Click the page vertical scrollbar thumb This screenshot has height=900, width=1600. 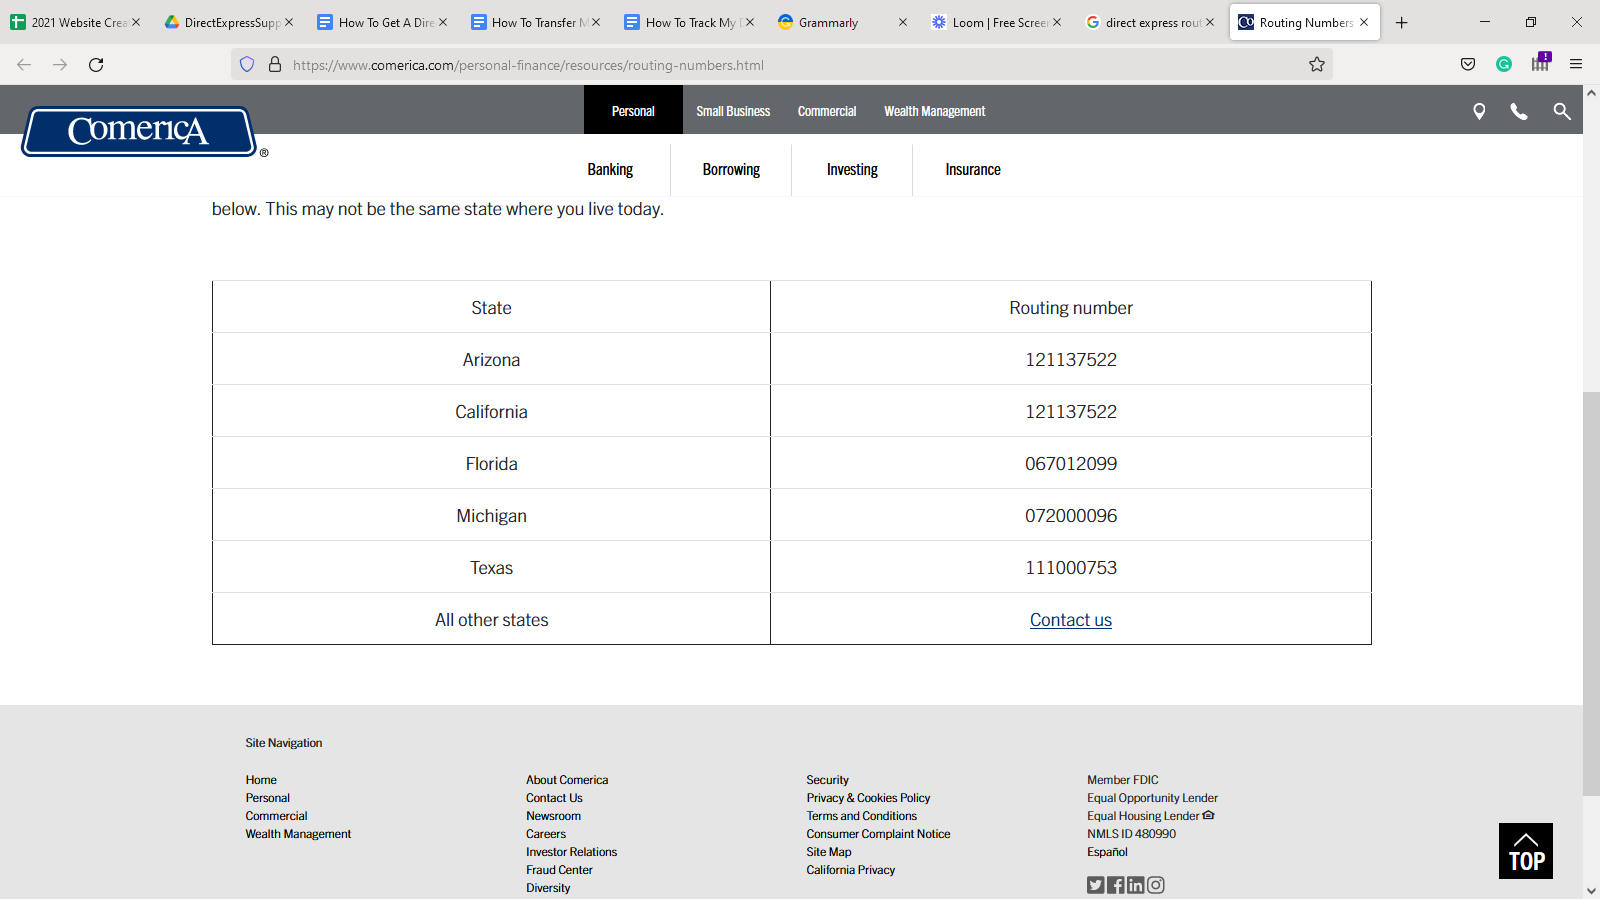tap(1591, 595)
